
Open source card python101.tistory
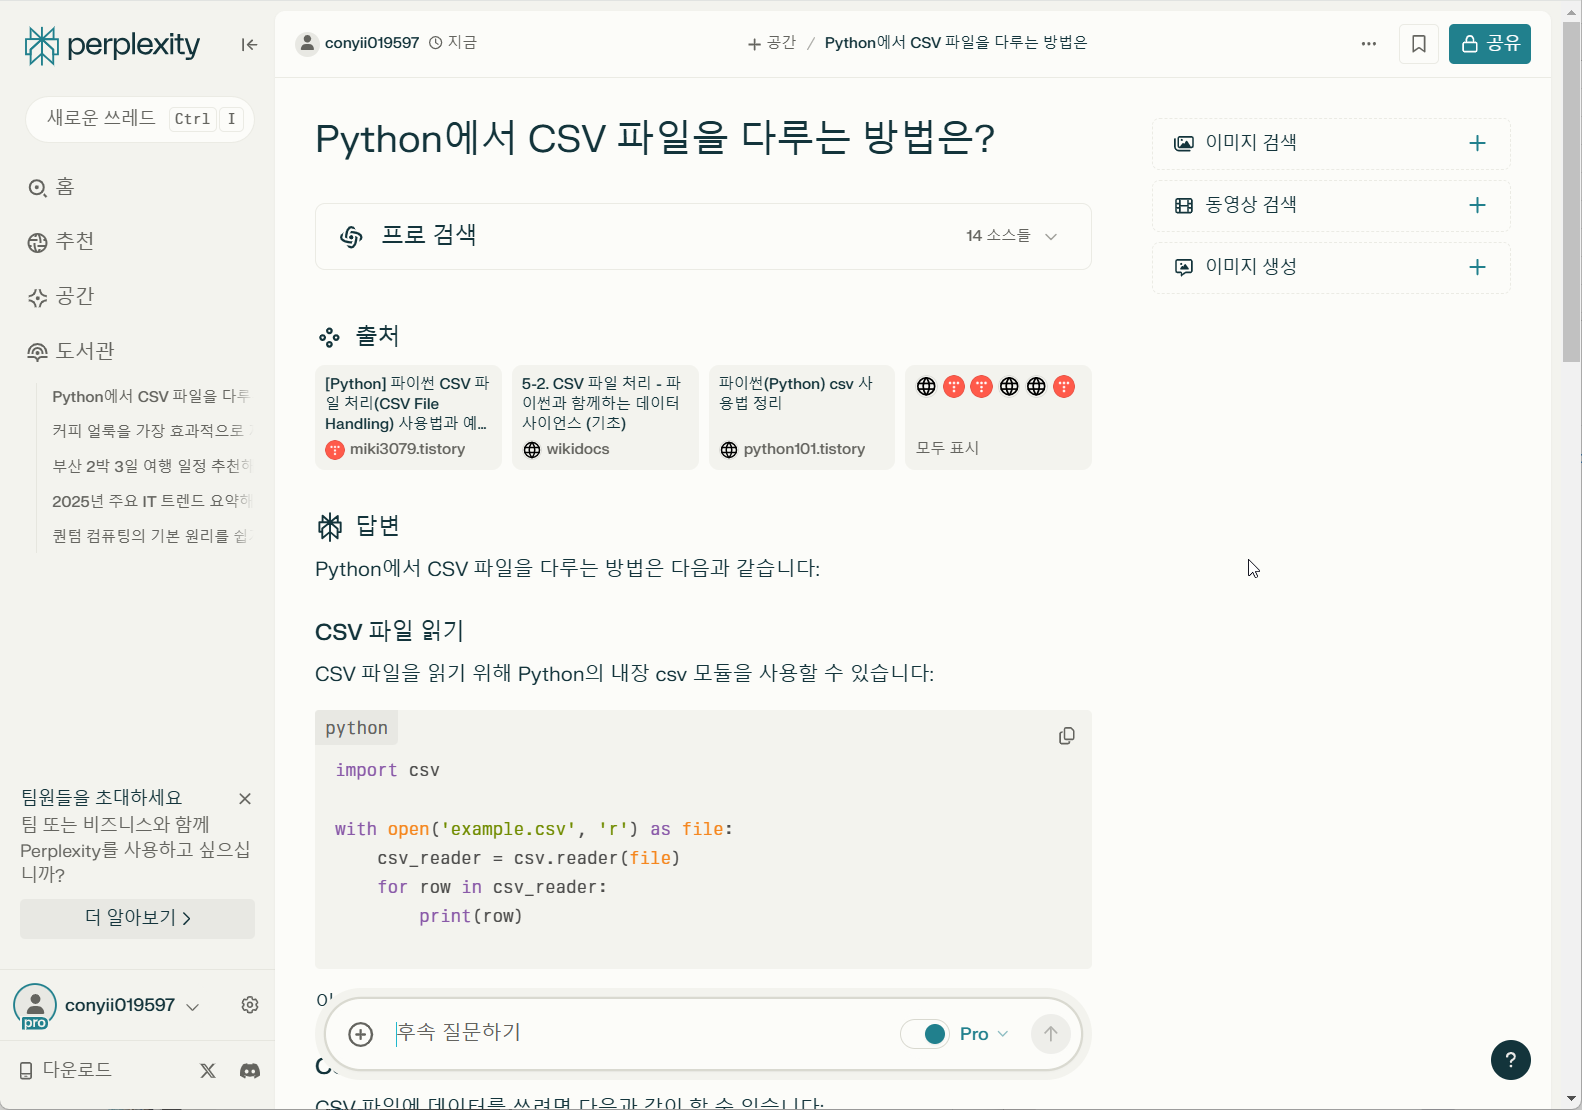pyautogui.click(x=802, y=417)
